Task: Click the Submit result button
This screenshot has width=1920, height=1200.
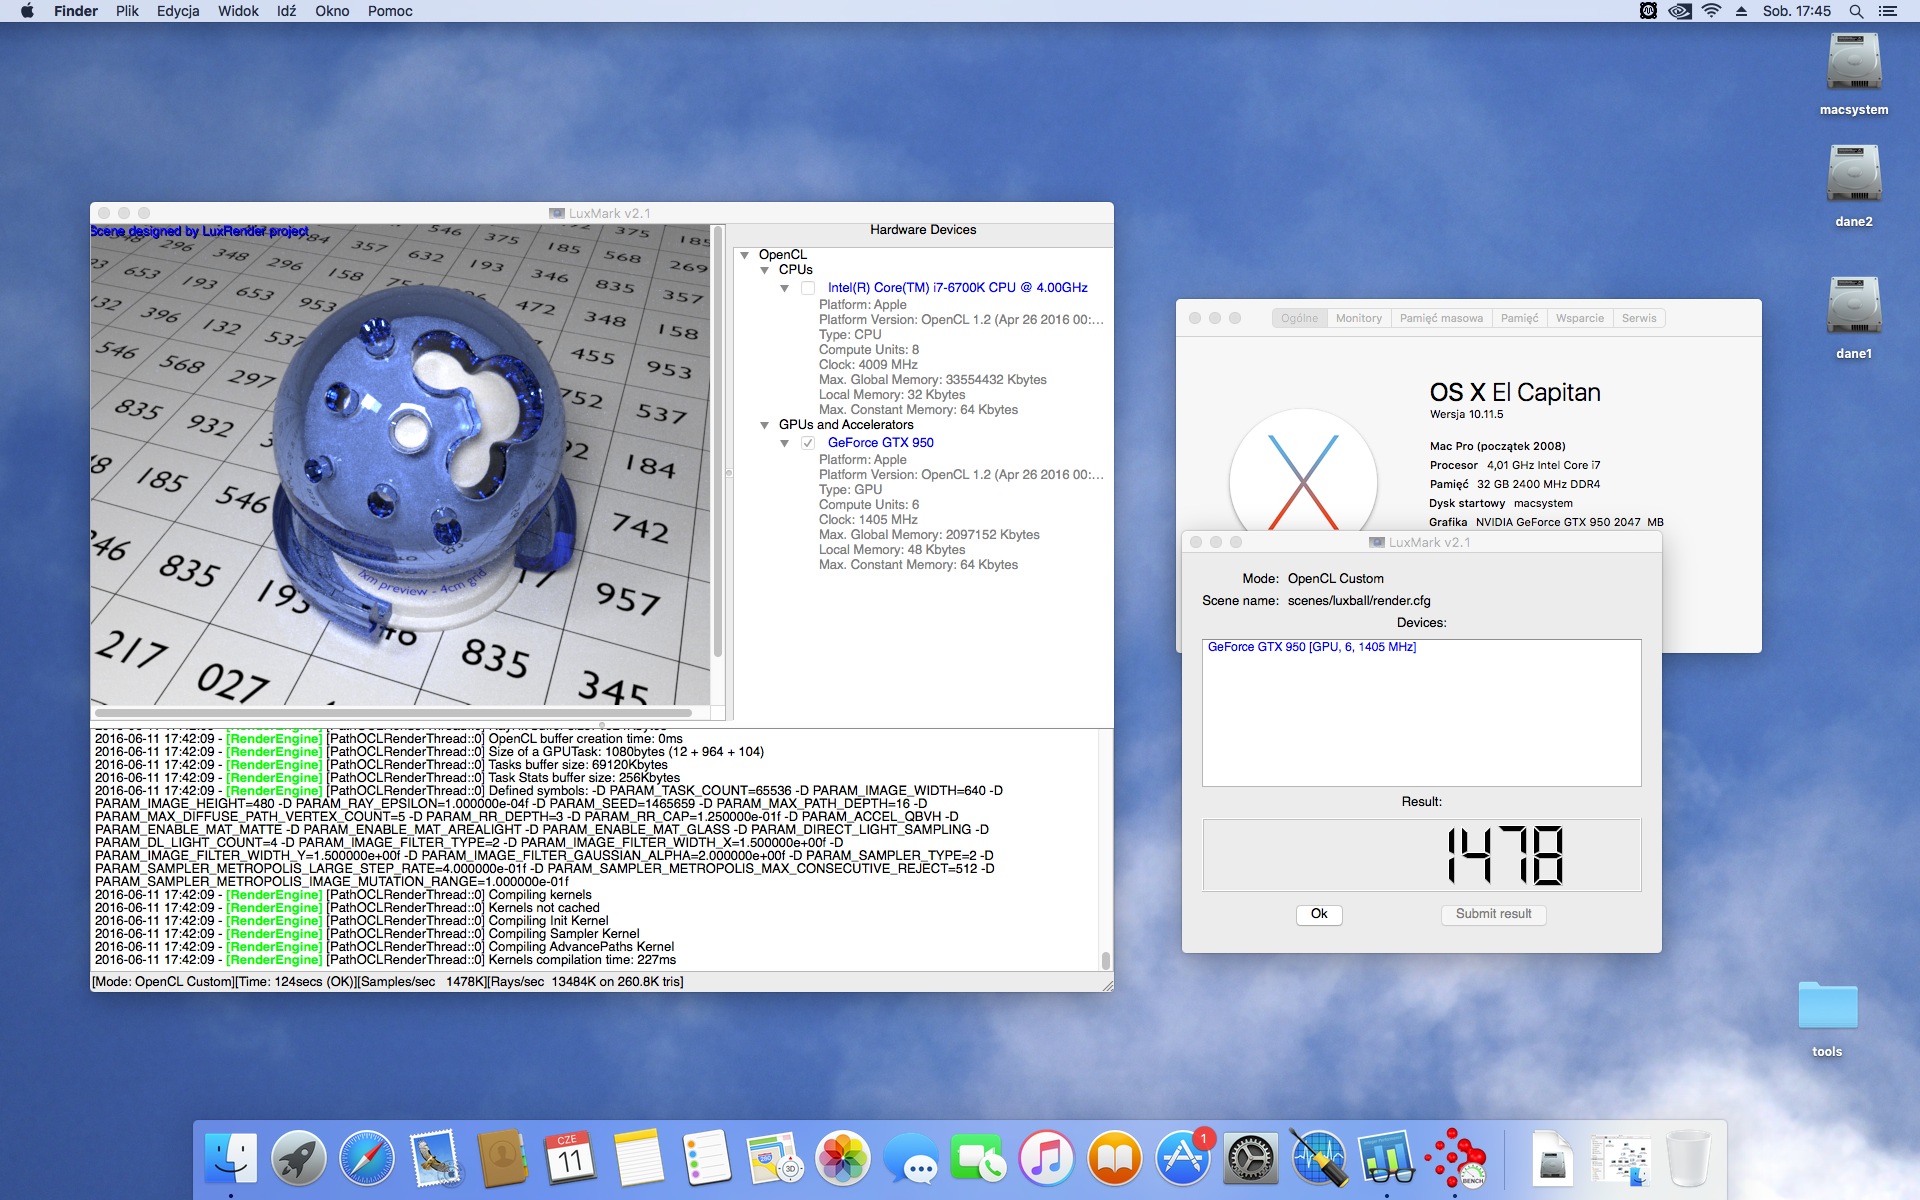Action: point(1493,914)
